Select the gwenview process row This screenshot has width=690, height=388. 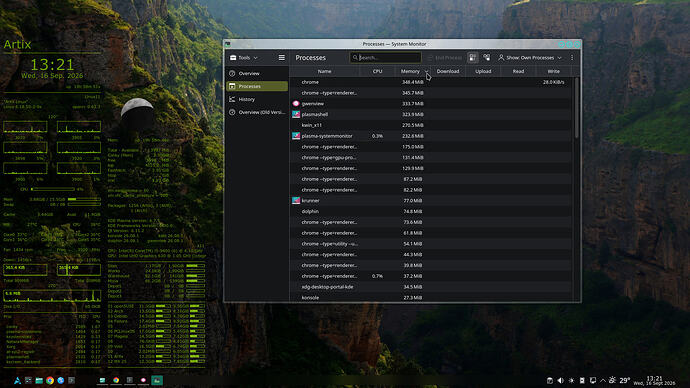pyautogui.click(x=431, y=104)
